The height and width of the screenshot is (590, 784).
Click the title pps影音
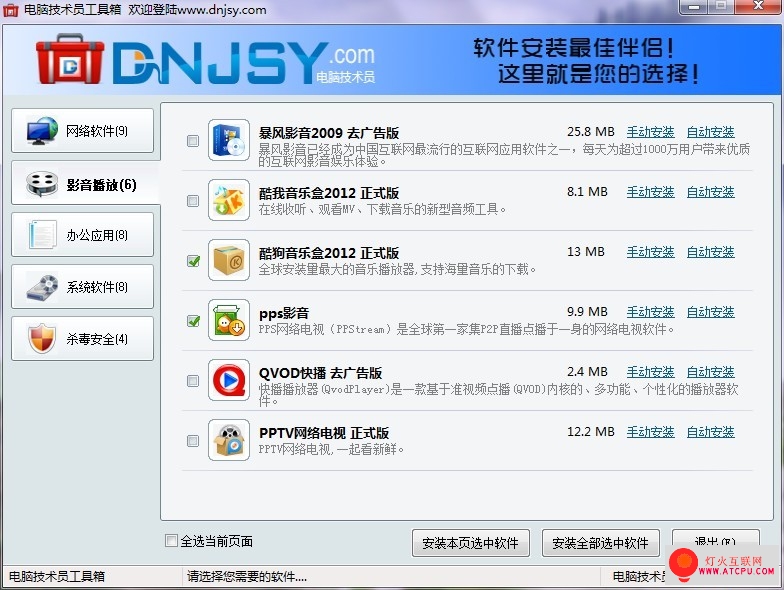click(x=284, y=314)
